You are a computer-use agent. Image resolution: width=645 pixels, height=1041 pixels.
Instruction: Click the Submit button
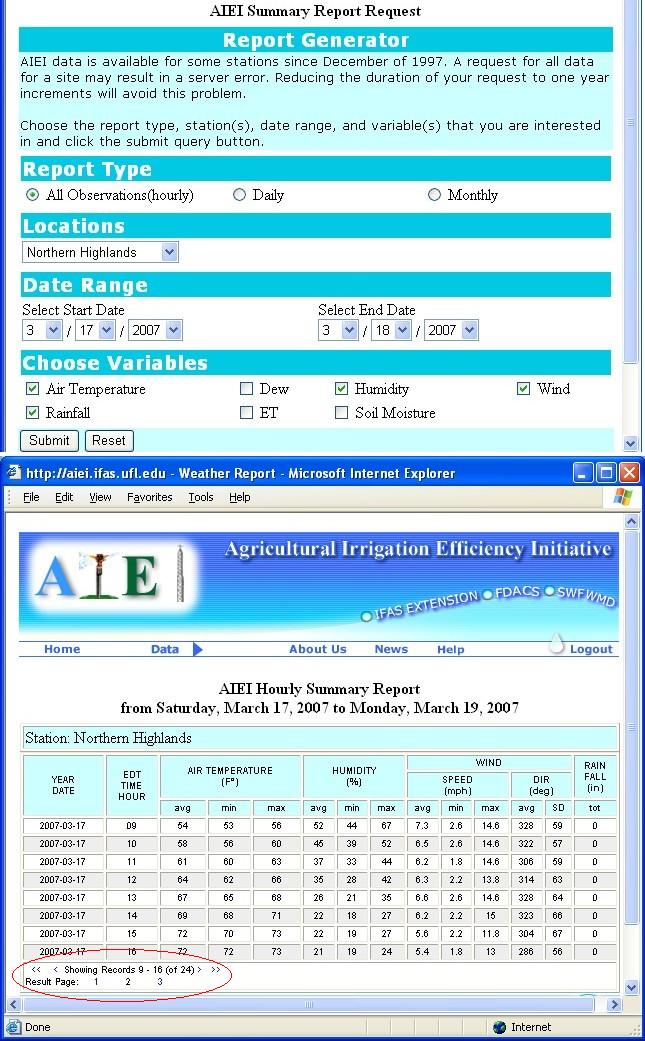49,440
